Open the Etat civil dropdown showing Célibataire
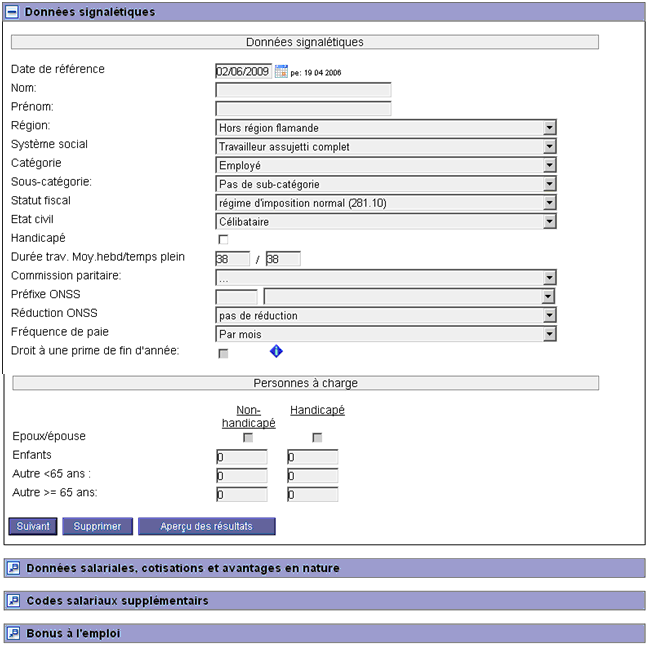 [386, 222]
